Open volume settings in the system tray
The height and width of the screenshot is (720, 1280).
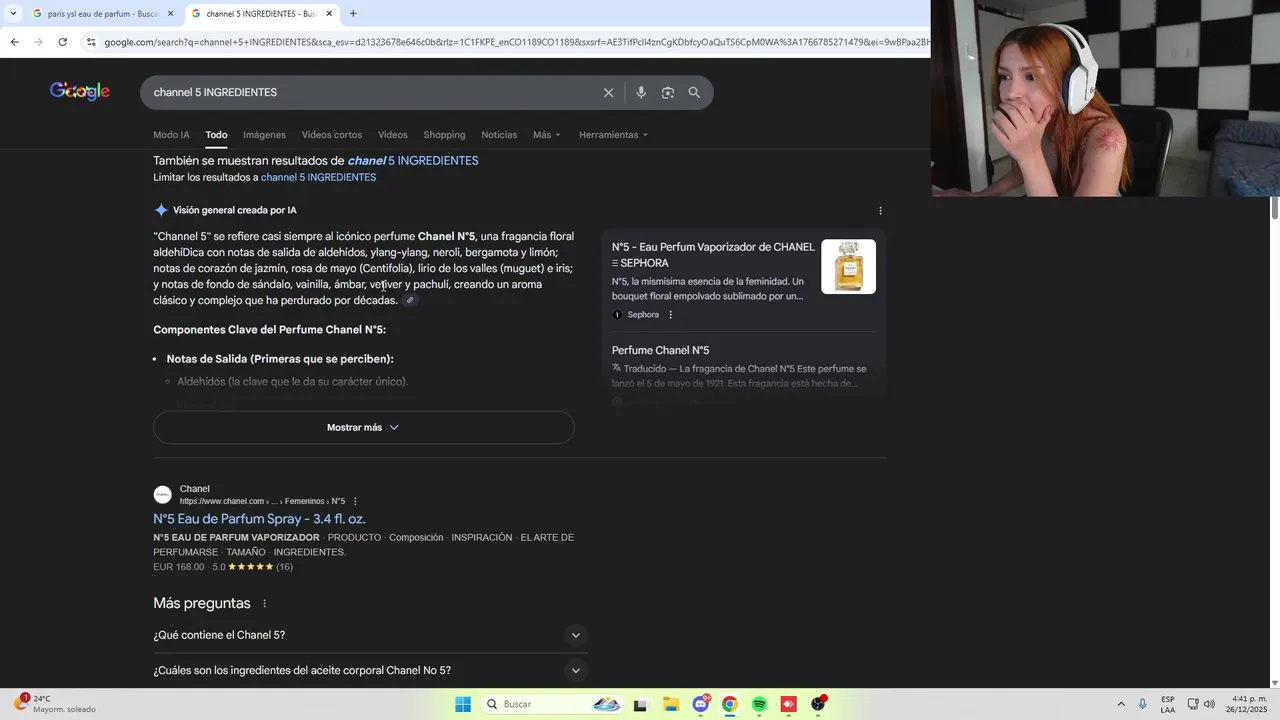[x=1209, y=704]
